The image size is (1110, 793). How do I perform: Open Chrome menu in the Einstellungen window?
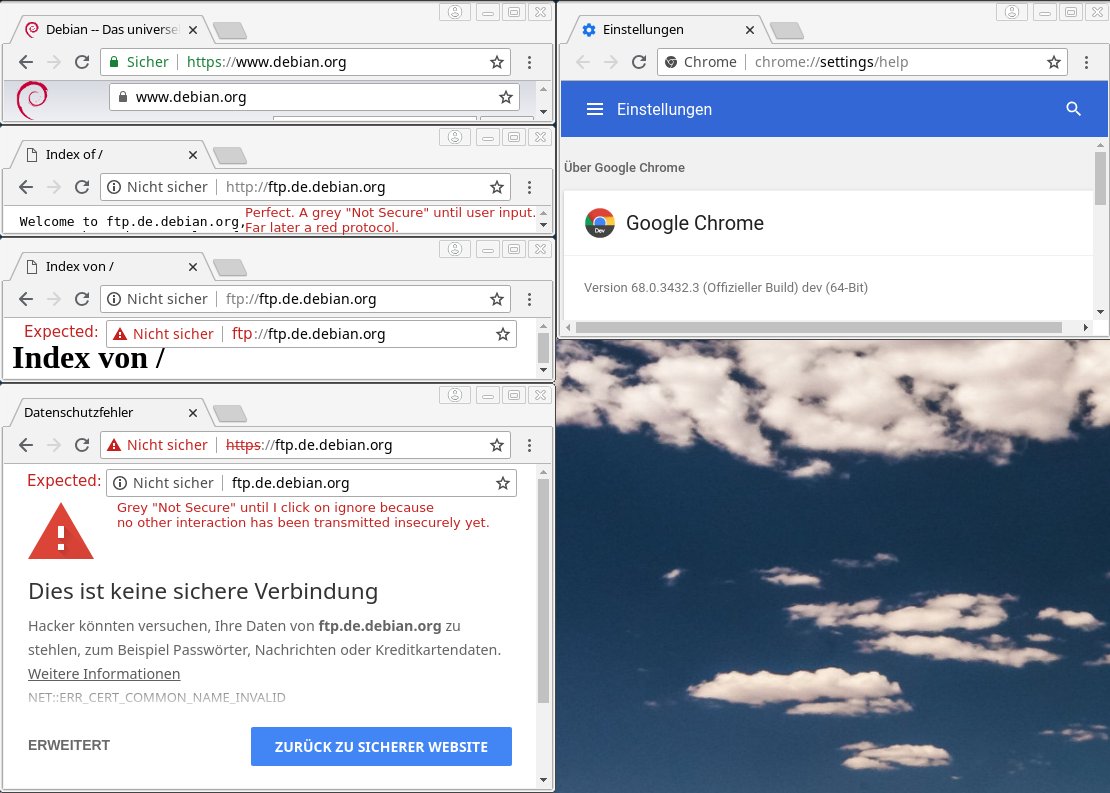tap(1087, 62)
